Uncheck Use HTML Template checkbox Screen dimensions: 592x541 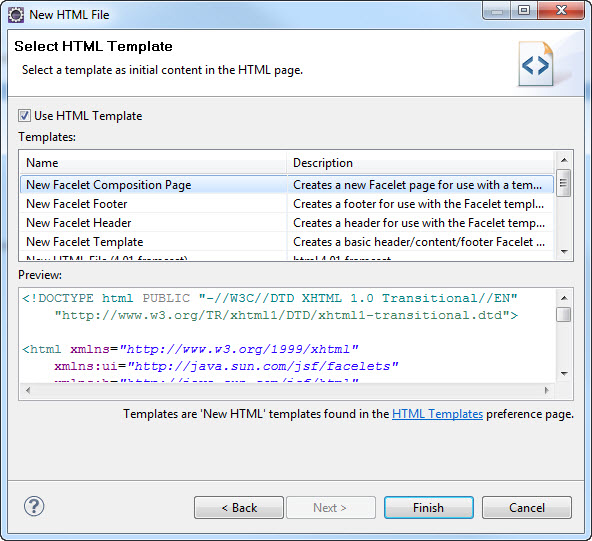coord(25,116)
